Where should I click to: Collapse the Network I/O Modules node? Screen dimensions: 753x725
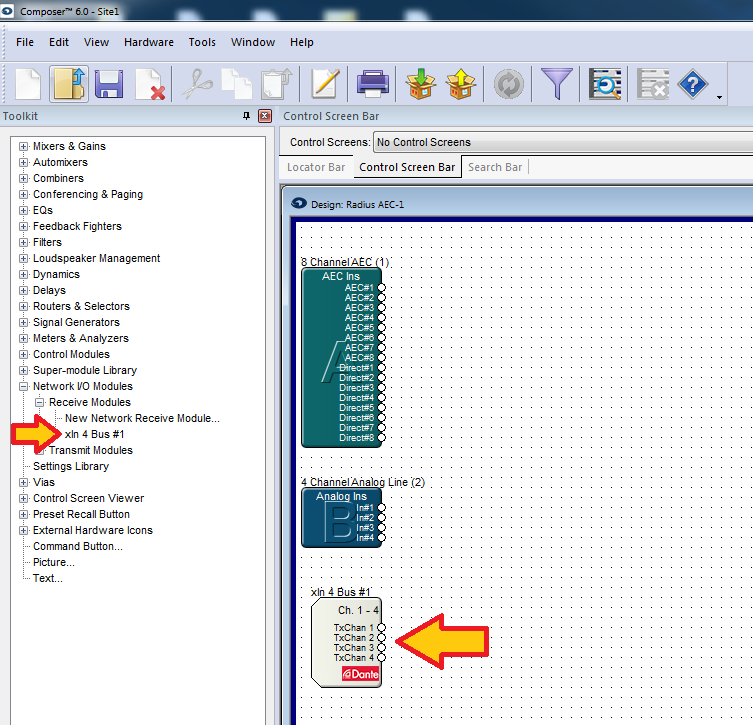pyautogui.click(x=23, y=387)
